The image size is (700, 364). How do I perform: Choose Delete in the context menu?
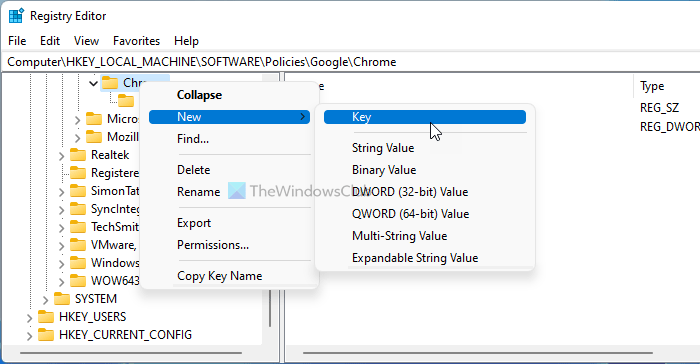[229, 170]
